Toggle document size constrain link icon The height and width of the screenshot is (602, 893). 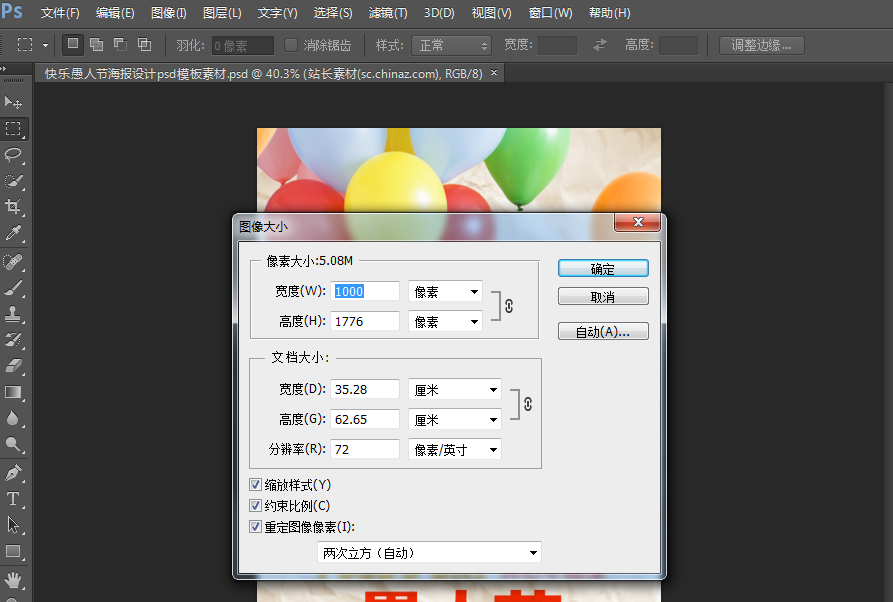pos(528,404)
